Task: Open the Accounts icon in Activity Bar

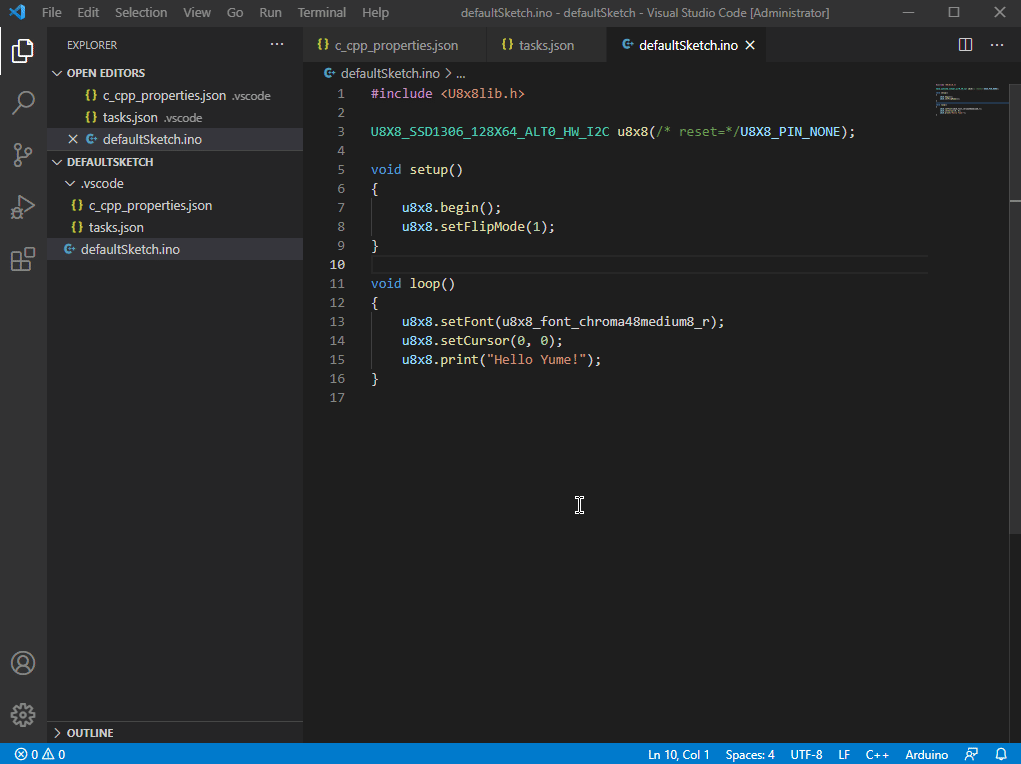Action: 23,662
